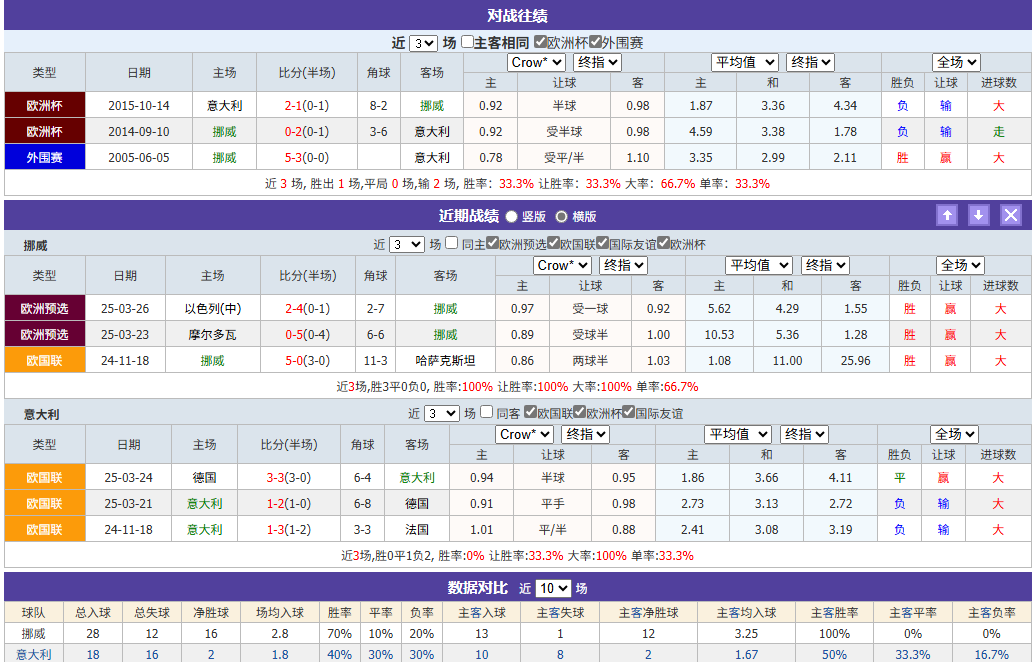
Task: Close the 近期战绩 panel
Action: pyautogui.click(x=1011, y=215)
